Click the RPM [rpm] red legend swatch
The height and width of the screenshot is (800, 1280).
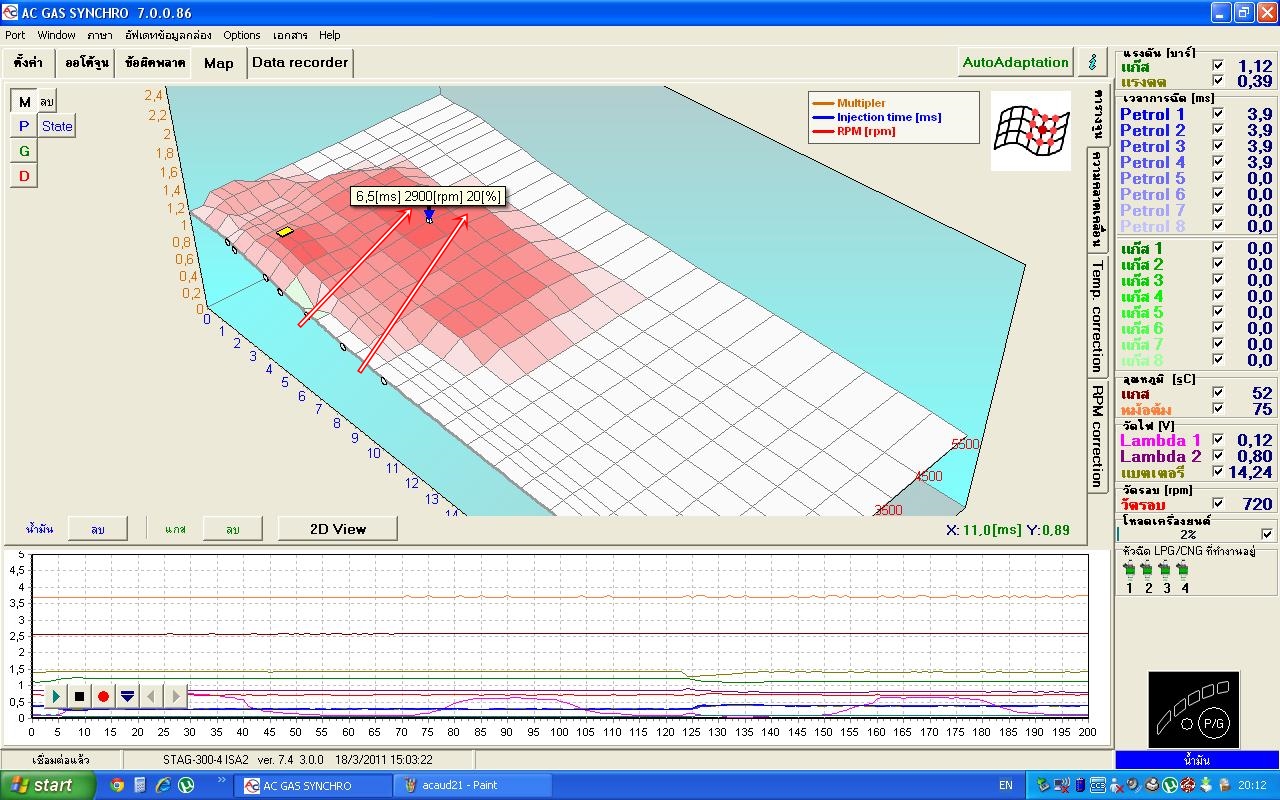(824, 131)
